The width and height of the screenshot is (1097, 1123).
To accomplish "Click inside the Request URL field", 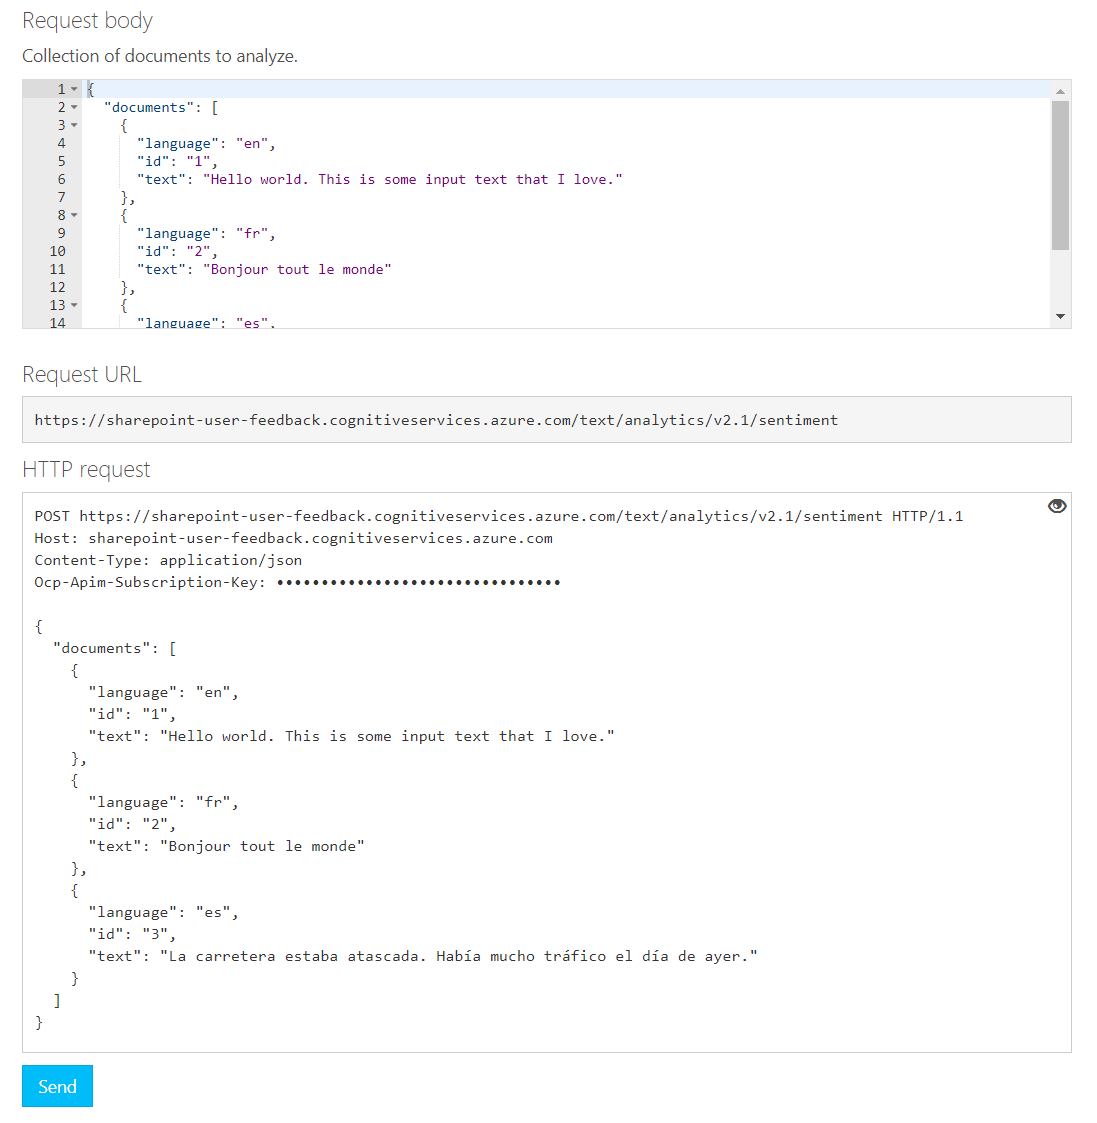I will tap(546, 420).
